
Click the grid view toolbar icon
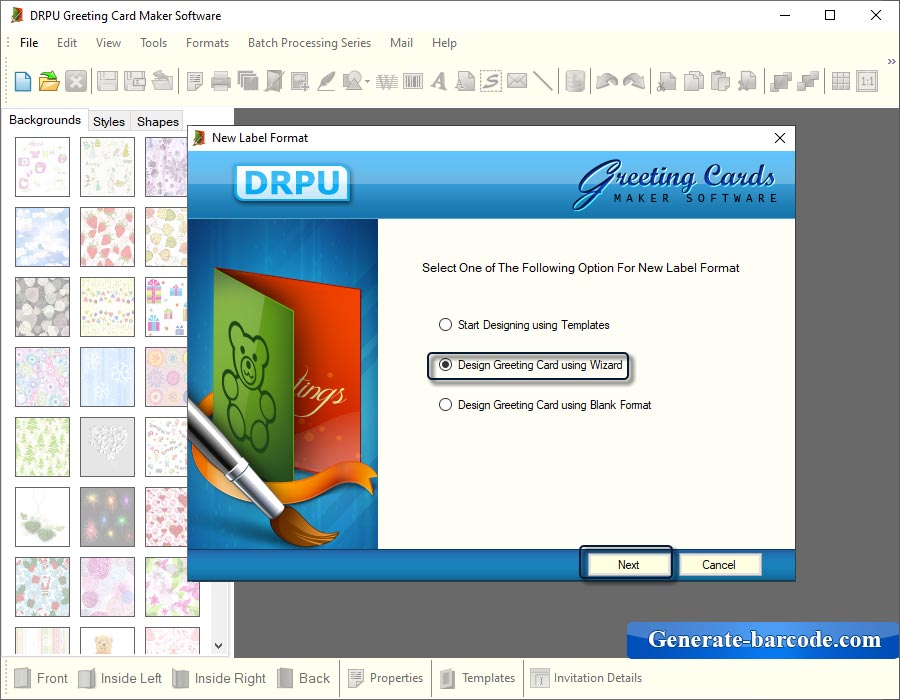tap(840, 81)
